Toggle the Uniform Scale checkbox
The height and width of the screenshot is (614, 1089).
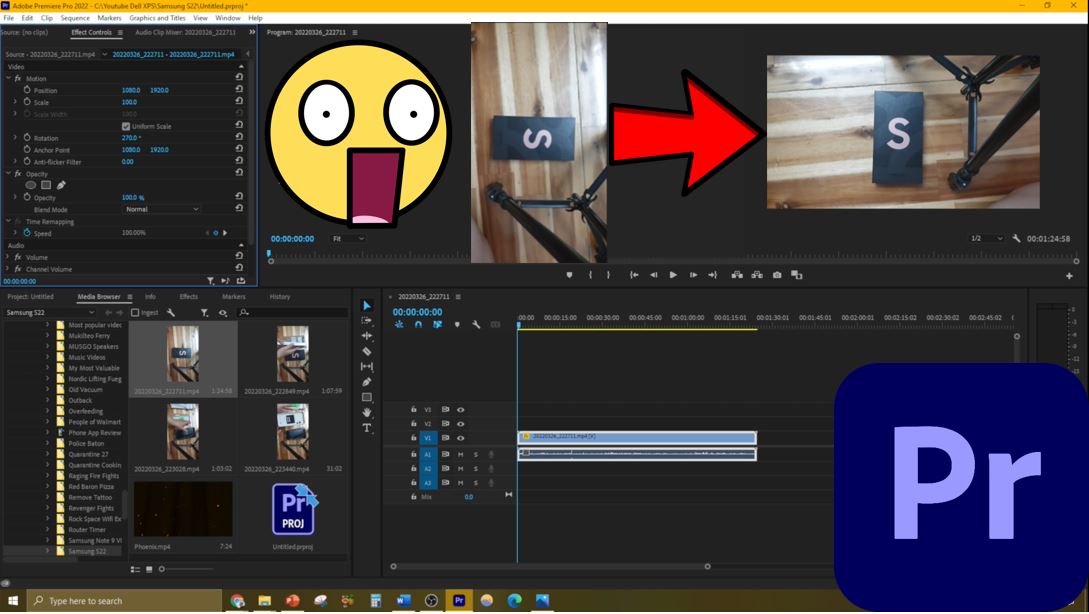pos(125,125)
